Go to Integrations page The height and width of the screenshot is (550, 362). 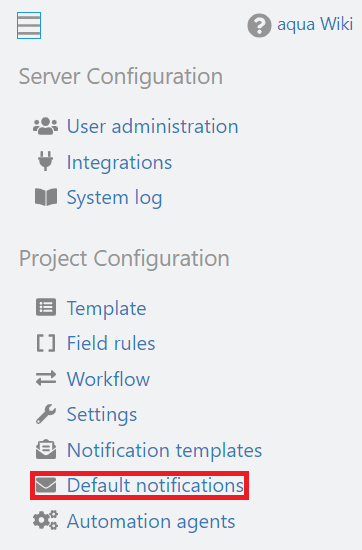click(120, 162)
